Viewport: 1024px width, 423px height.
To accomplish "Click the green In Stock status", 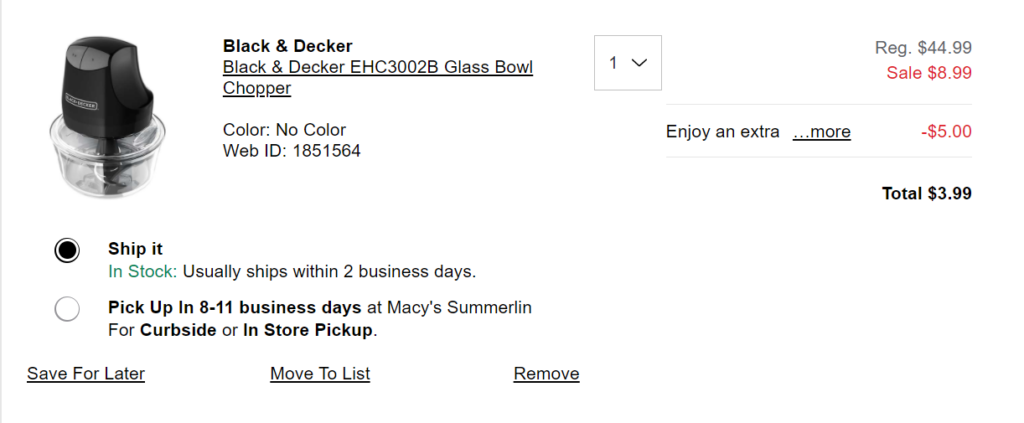I will coord(142,271).
